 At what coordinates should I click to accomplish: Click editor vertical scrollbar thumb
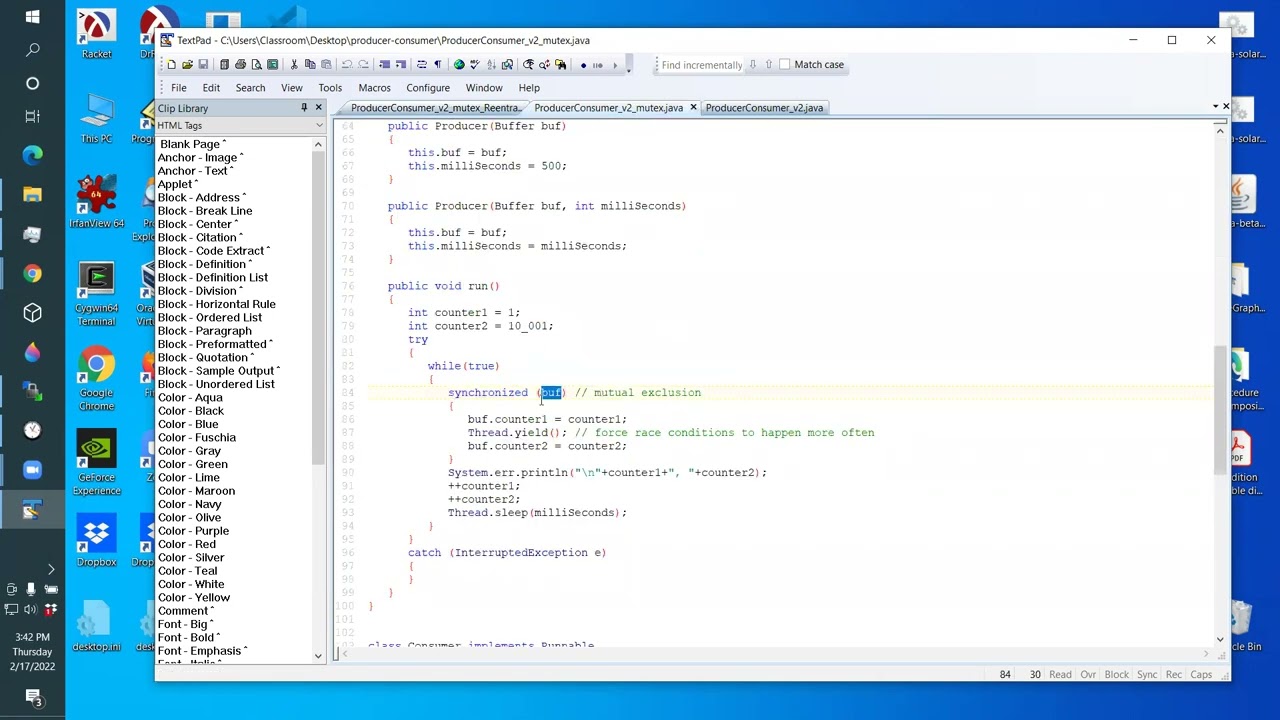point(1220,410)
